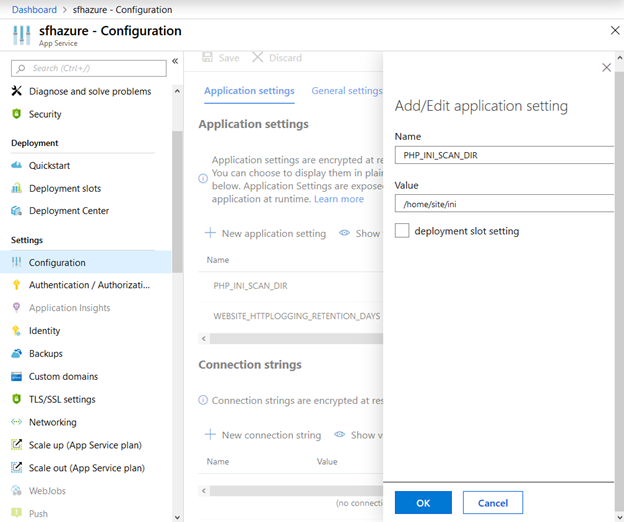Click the application settings horizontal scrollbar track

coord(296,339)
